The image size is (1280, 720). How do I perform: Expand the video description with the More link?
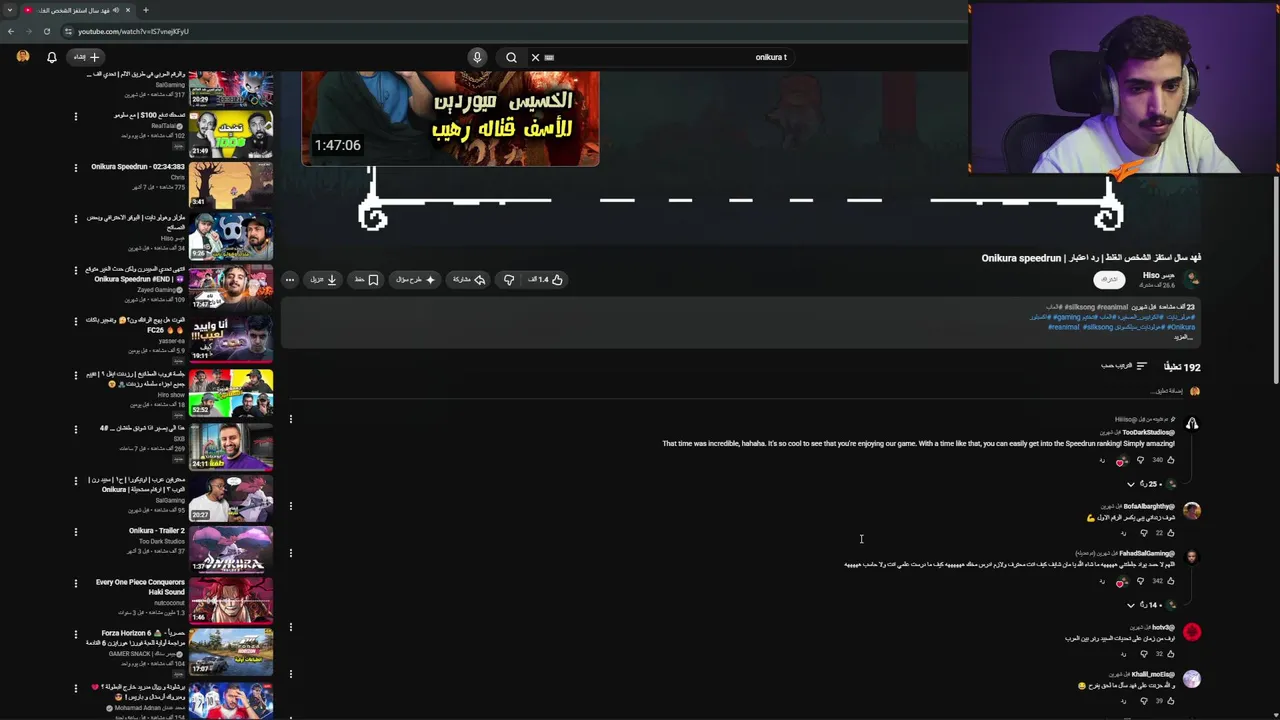tap(1184, 337)
